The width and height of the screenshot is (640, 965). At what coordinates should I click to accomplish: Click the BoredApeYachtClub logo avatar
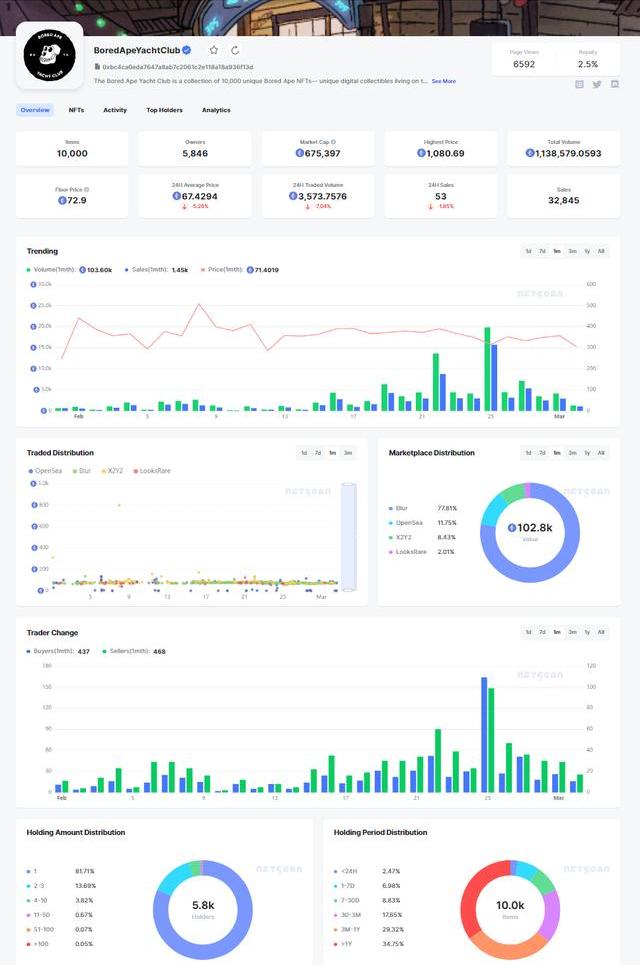point(49,55)
